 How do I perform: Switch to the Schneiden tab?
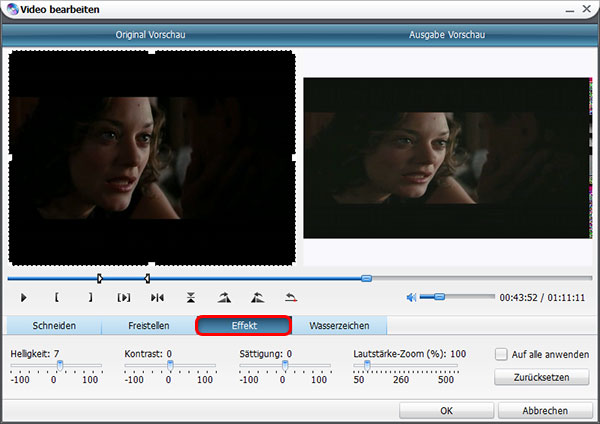pyautogui.click(x=54, y=326)
